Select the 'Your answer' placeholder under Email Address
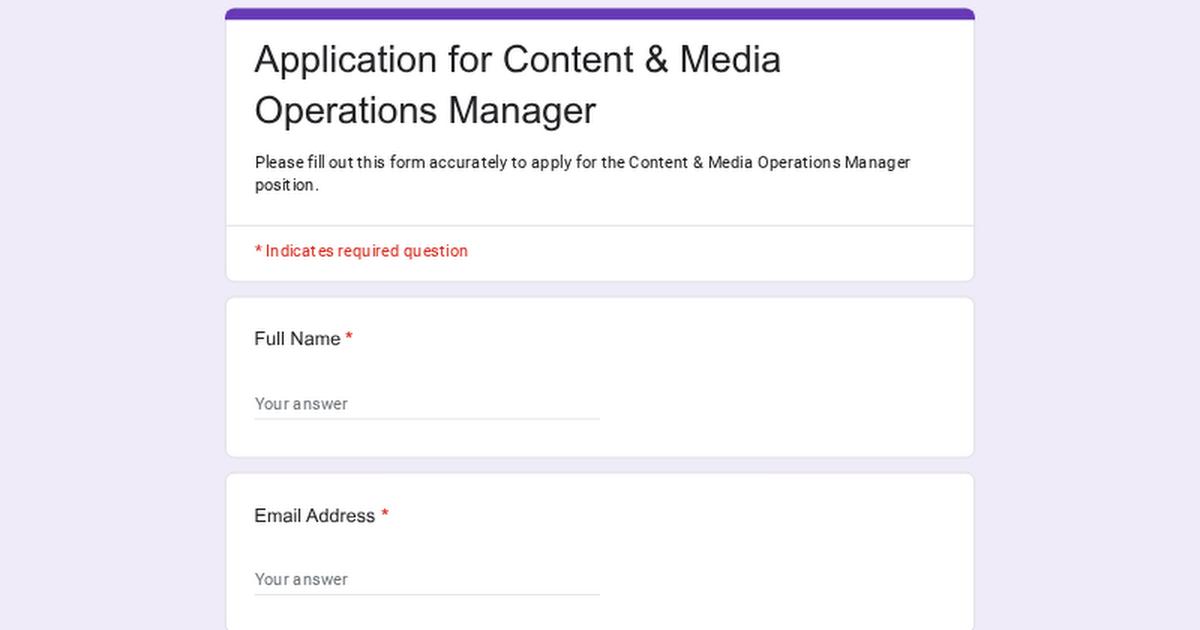The width and height of the screenshot is (1200, 630). 301,580
